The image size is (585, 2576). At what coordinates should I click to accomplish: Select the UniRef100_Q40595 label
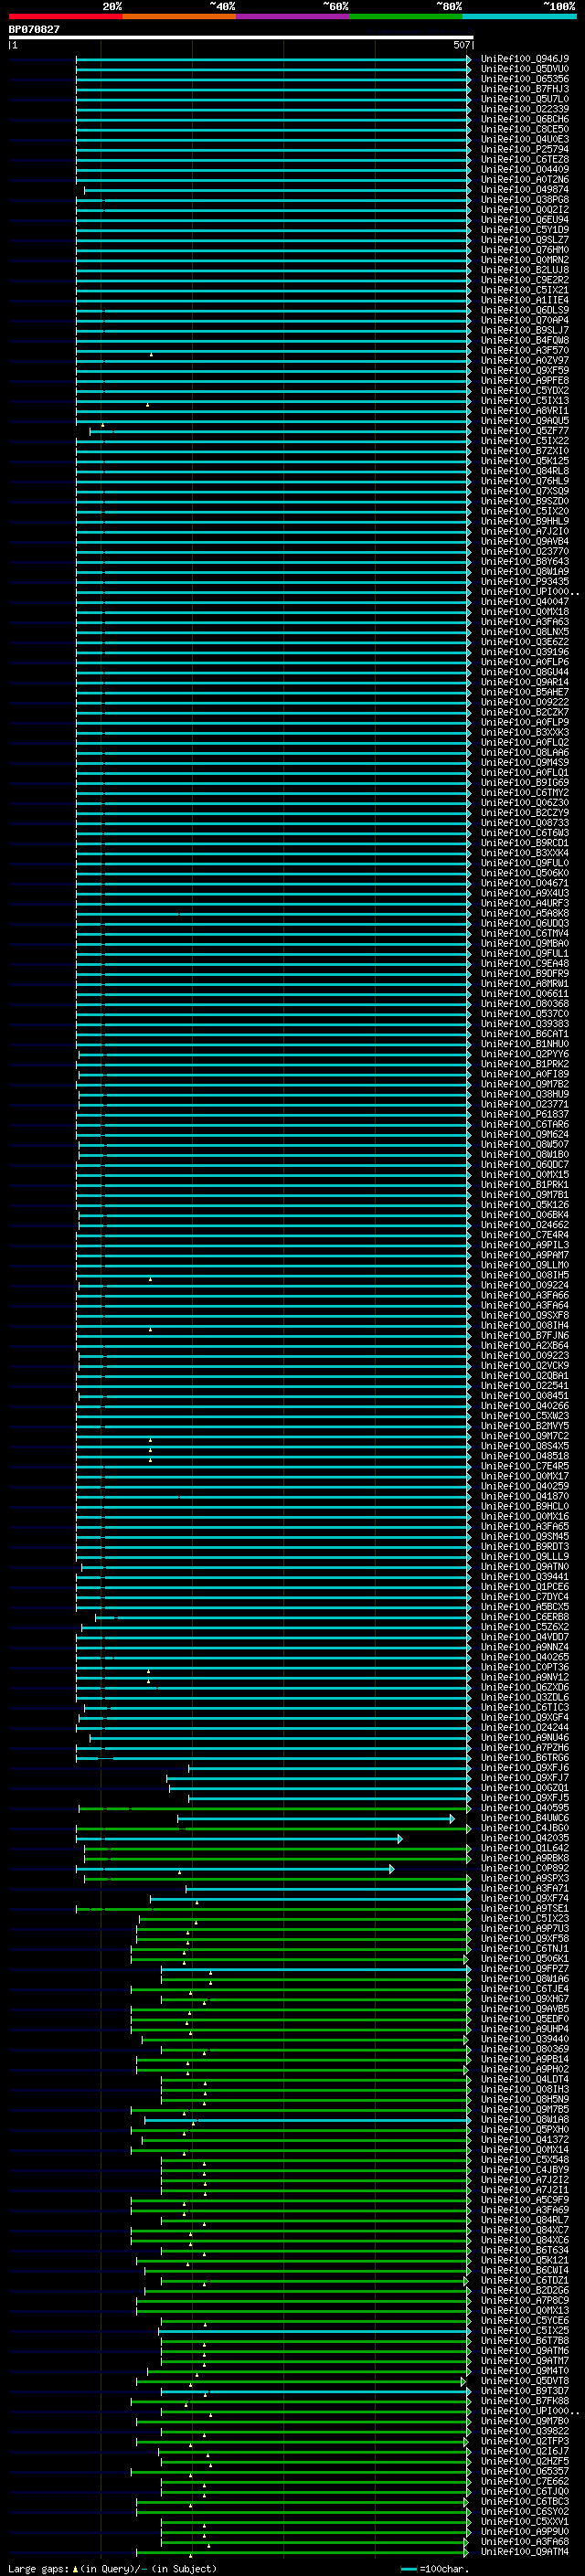[x=524, y=1807]
